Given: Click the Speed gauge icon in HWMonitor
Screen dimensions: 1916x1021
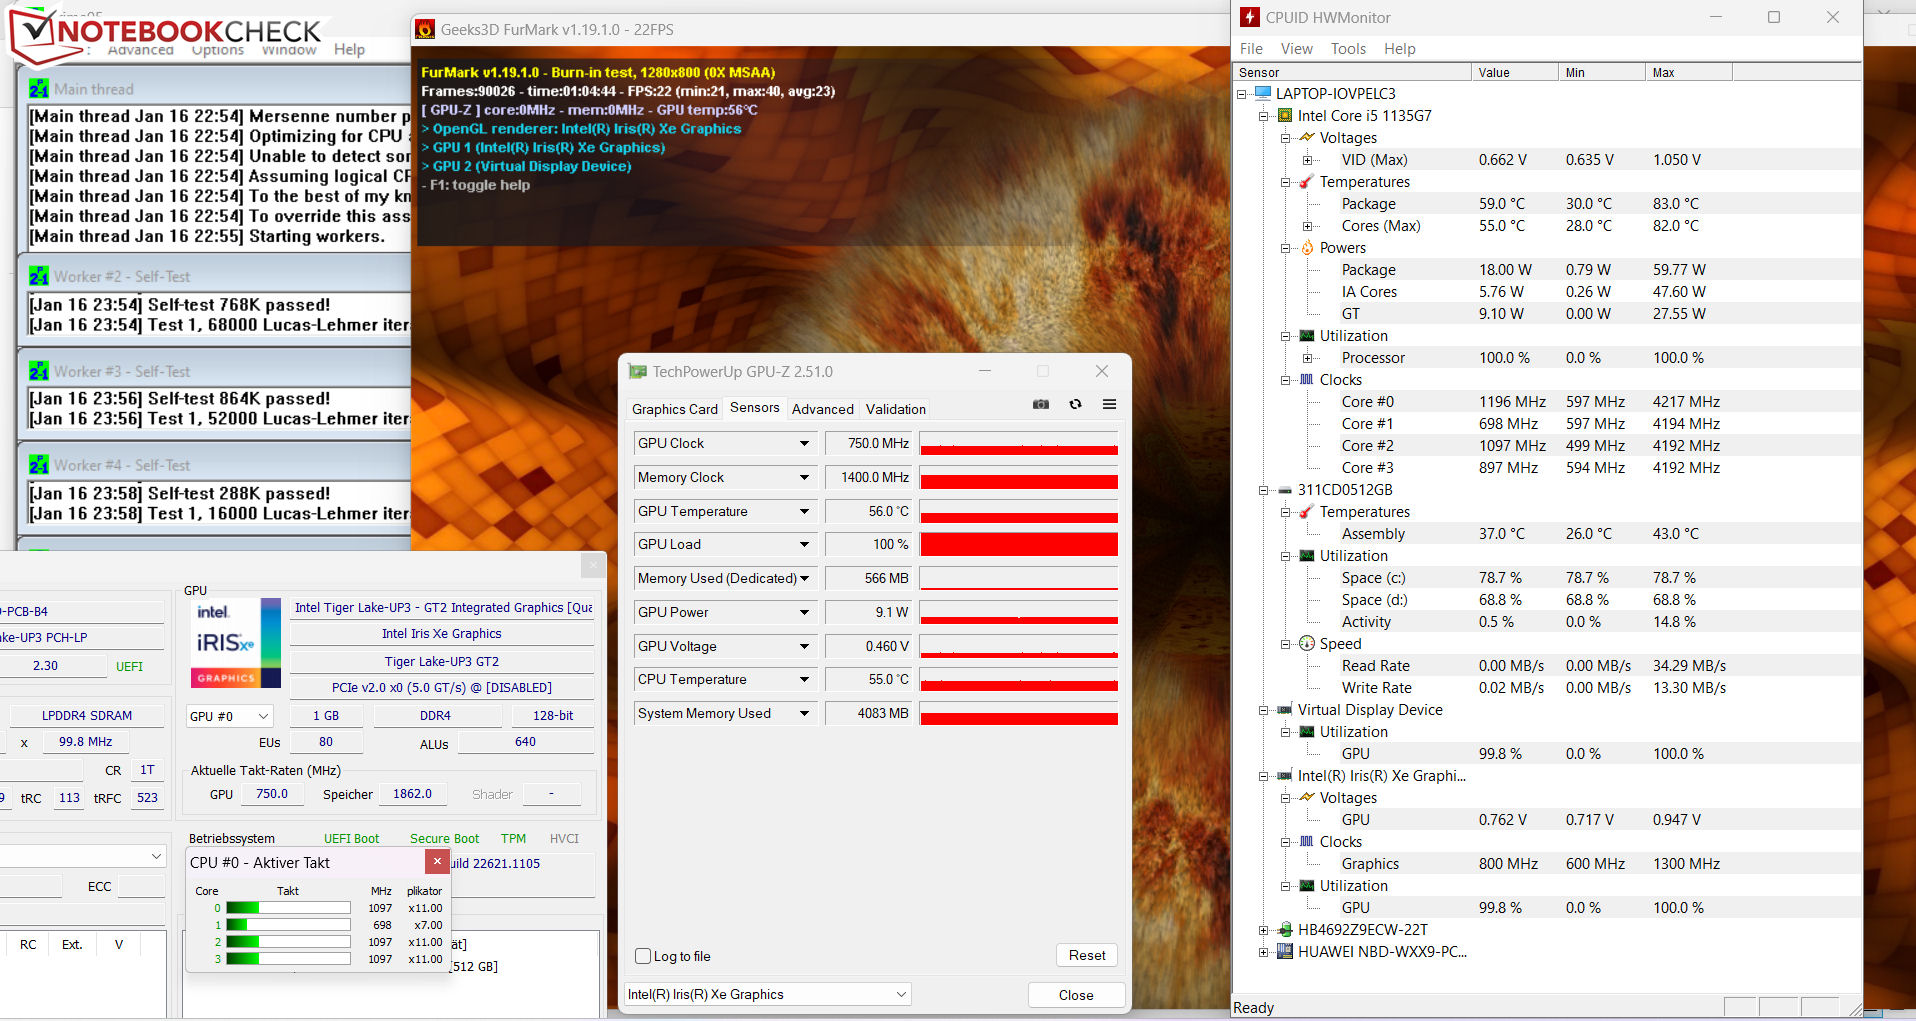Looking at the screenshot, I should [x=1307, y=643].
